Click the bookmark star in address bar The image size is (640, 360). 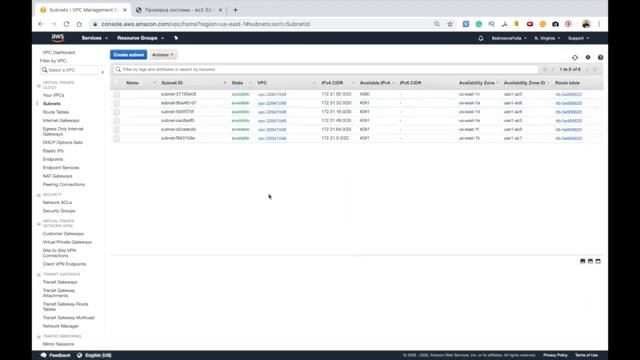(x=450, y=24)
